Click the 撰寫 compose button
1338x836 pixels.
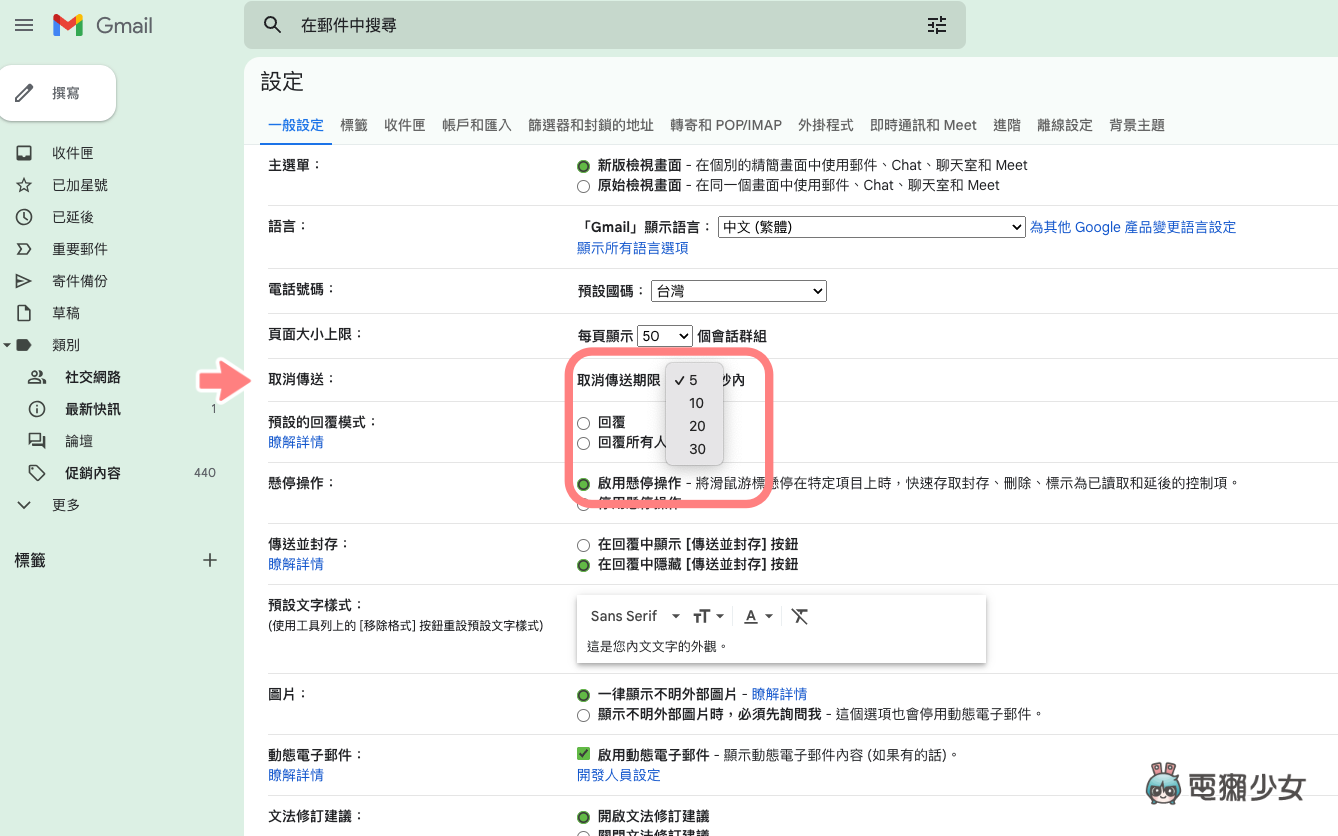[x=58, y=93]
